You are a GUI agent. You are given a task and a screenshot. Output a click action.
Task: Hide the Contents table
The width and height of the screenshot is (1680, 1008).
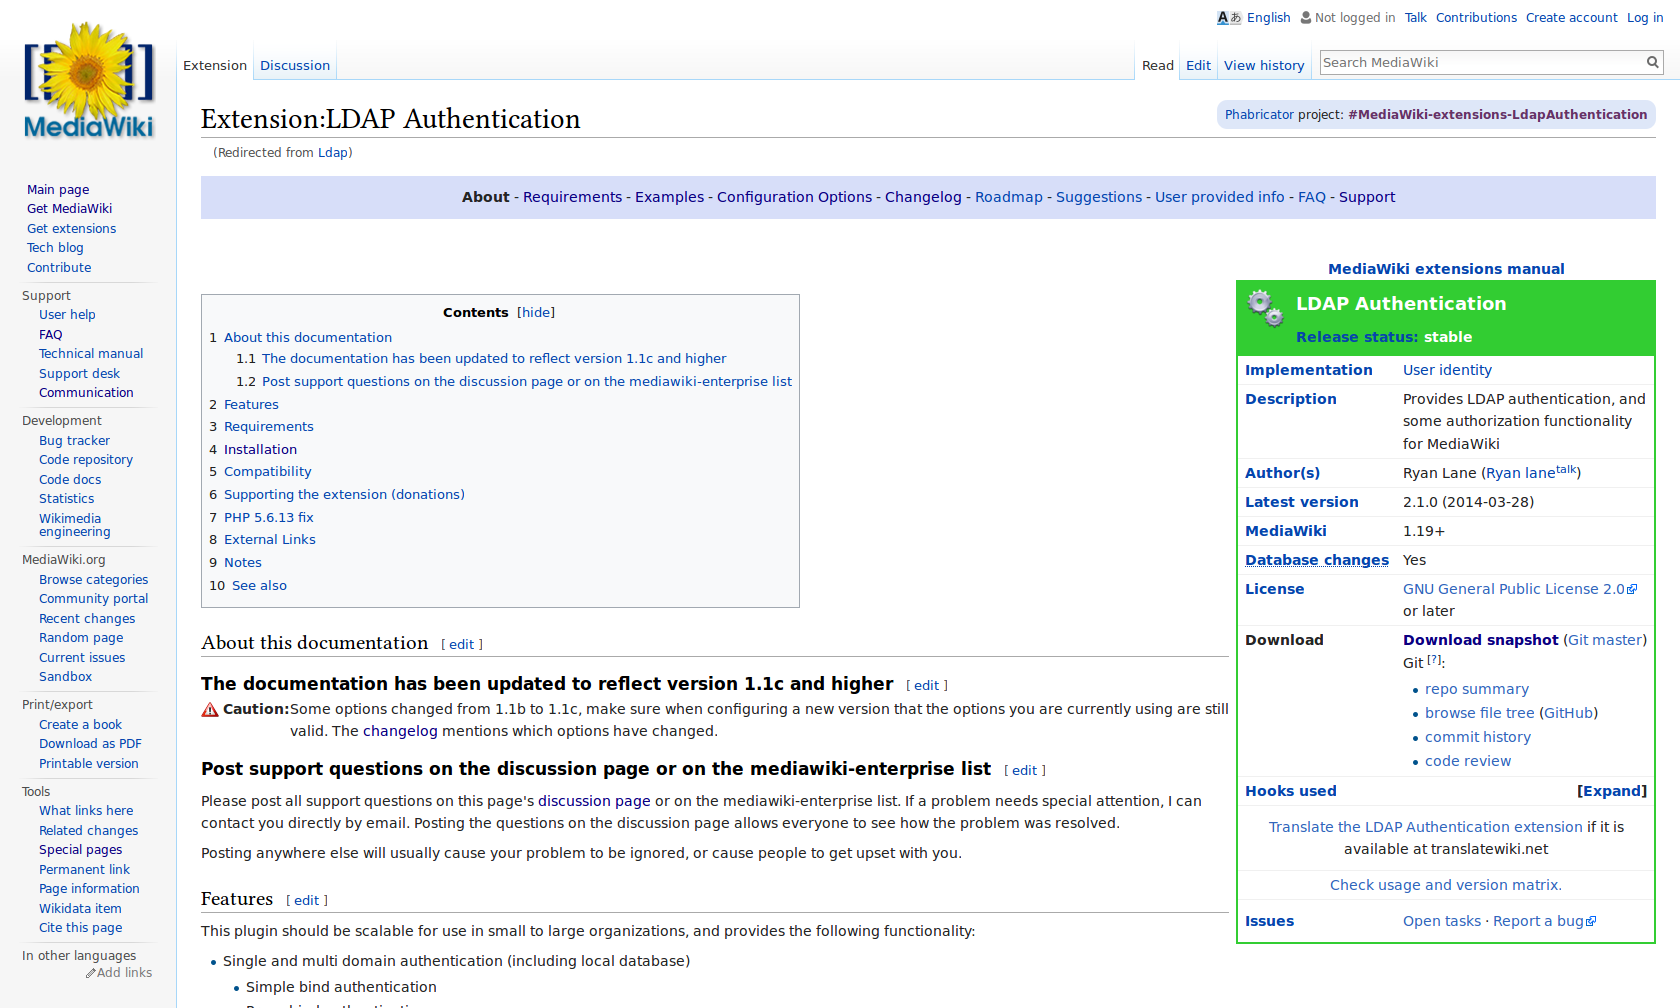536,313
